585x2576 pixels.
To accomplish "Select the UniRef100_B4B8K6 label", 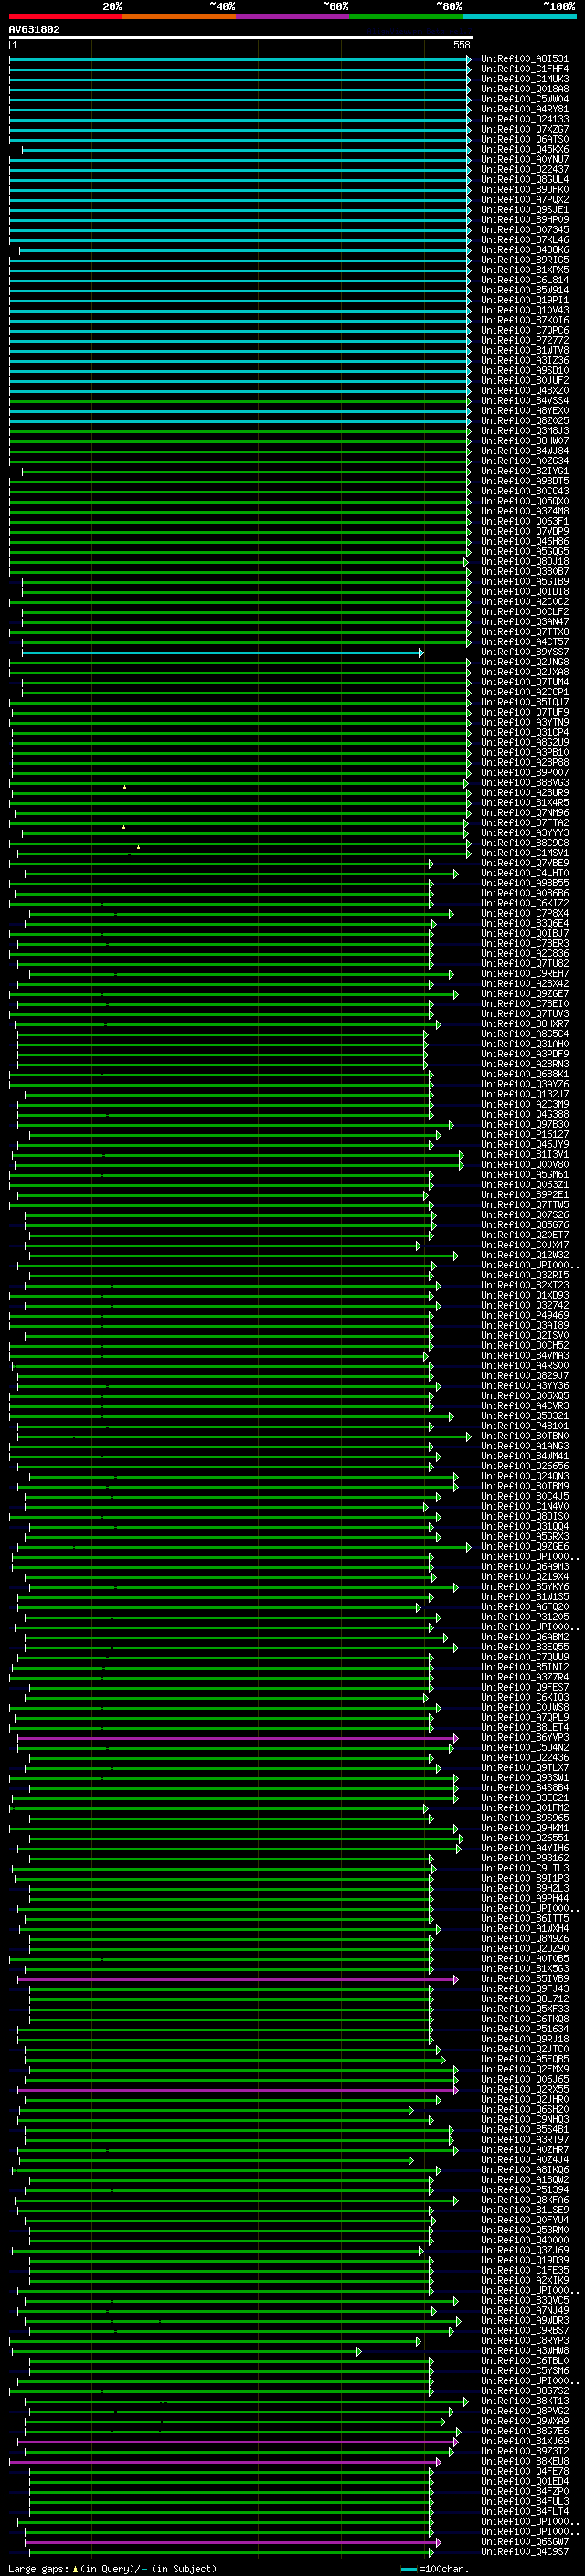I will pos(525,250).
